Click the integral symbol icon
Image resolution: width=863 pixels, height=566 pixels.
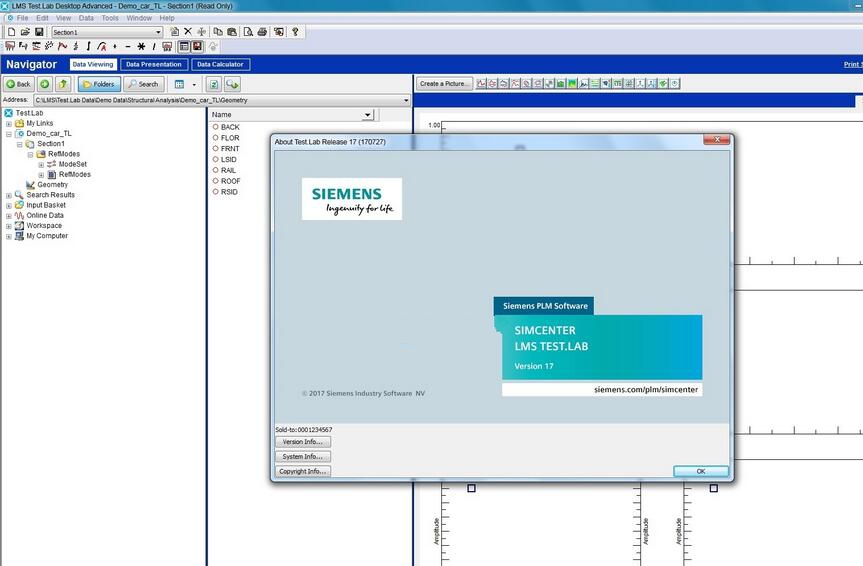tap(88, 47)
